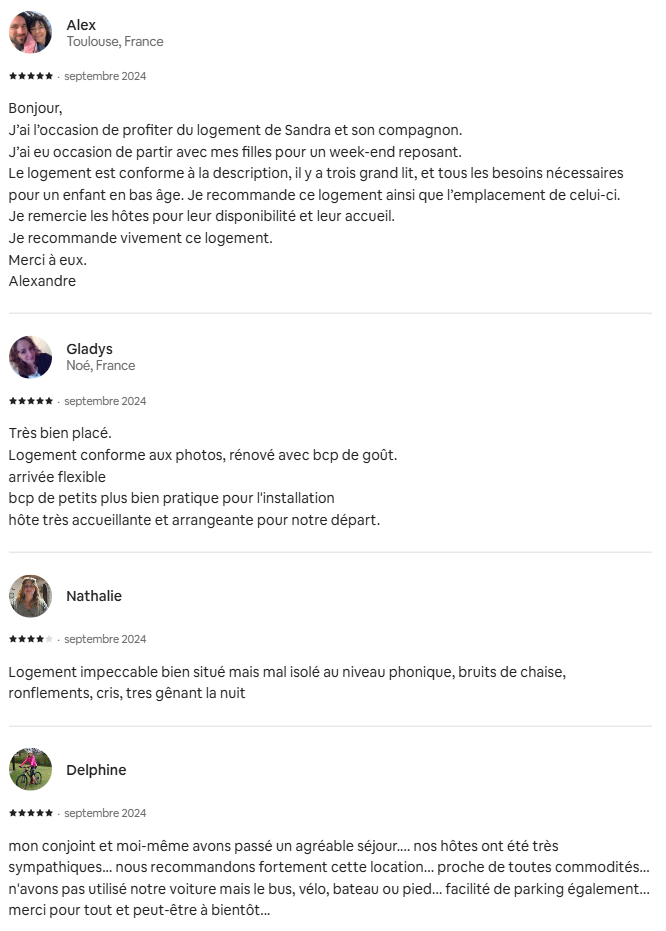Click the Toulouse, France location text
The image size is (666, 931).
[115, 42]
